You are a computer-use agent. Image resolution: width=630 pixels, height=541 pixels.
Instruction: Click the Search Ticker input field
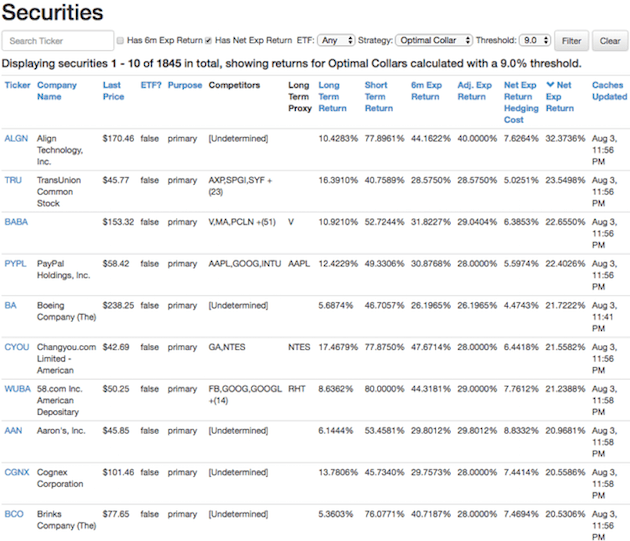[58, 41]
